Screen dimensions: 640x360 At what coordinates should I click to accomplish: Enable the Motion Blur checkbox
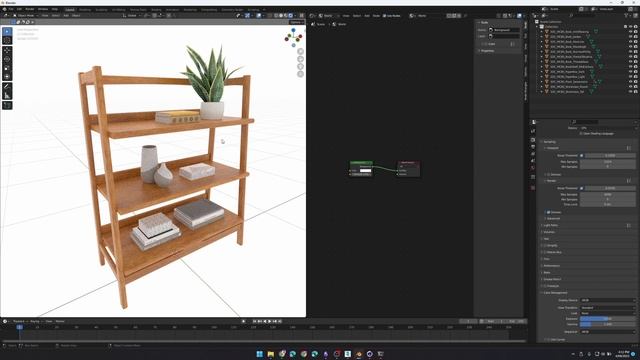point(545,252)
